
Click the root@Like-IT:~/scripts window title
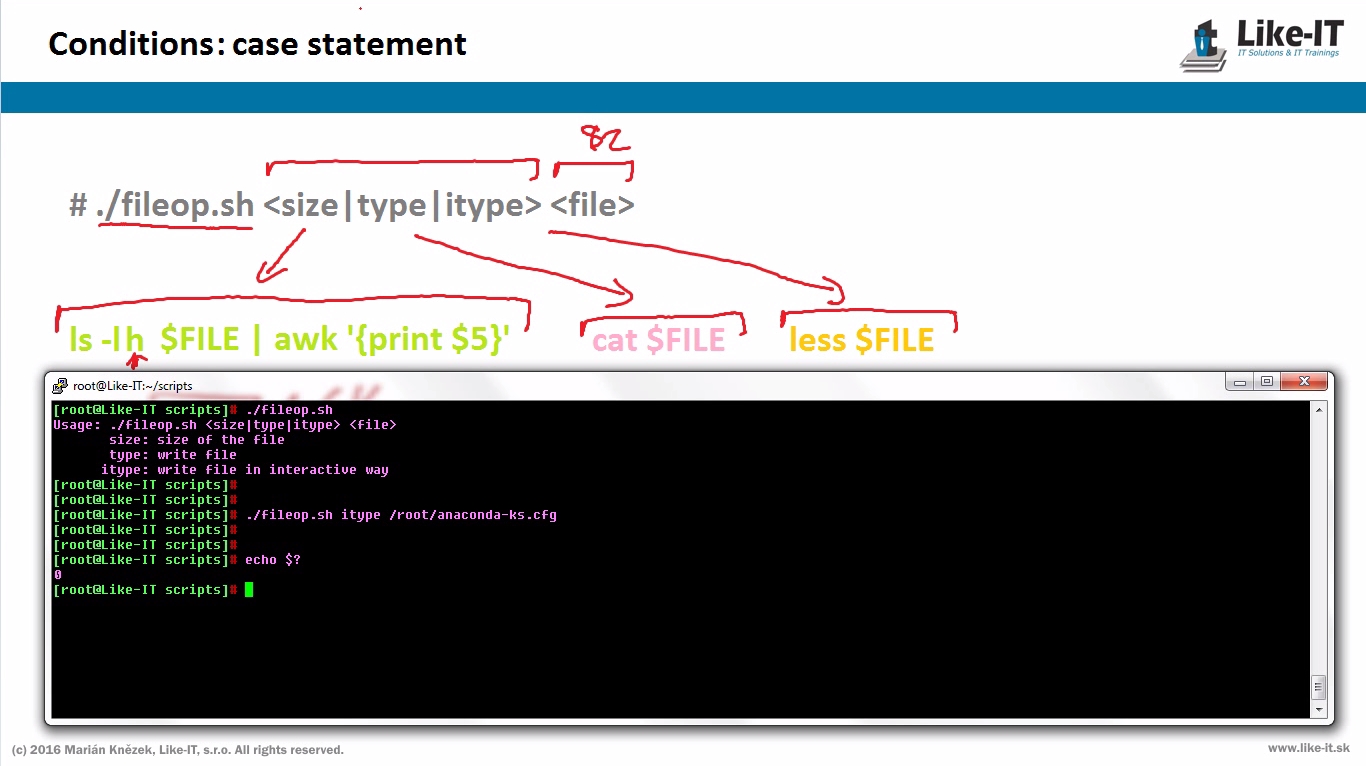click(x=132, y=386)
